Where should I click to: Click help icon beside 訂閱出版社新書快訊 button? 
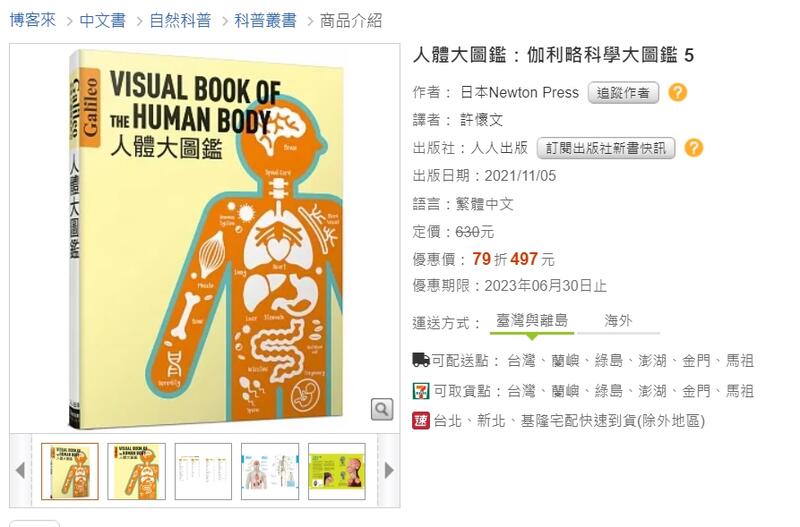tap(693, 148)
